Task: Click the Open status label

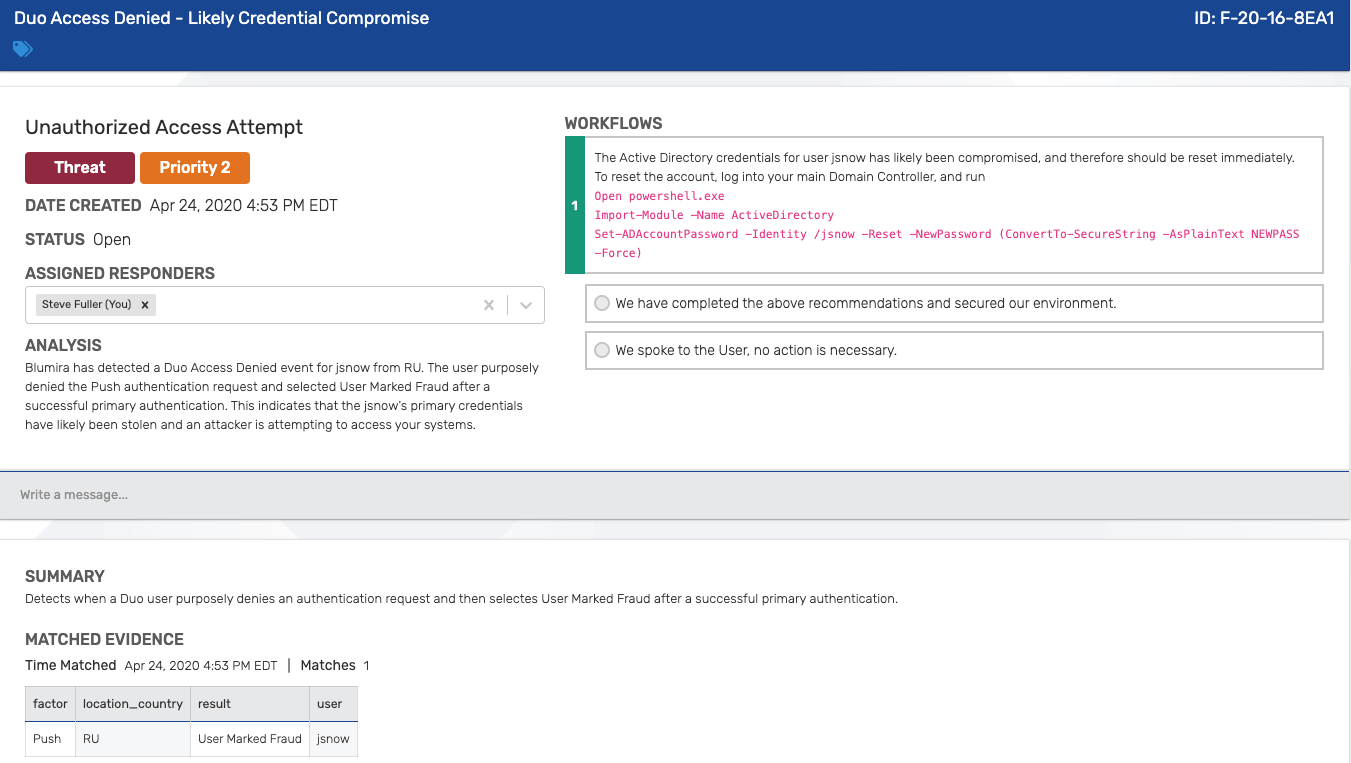Action: tap(112, 239)
